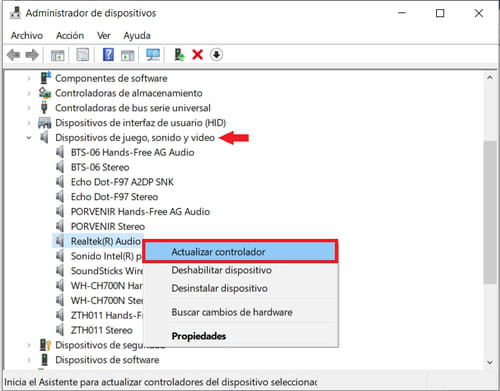Click the update driver toolbar icon
The image size is (500, 391).
(179, 55)
